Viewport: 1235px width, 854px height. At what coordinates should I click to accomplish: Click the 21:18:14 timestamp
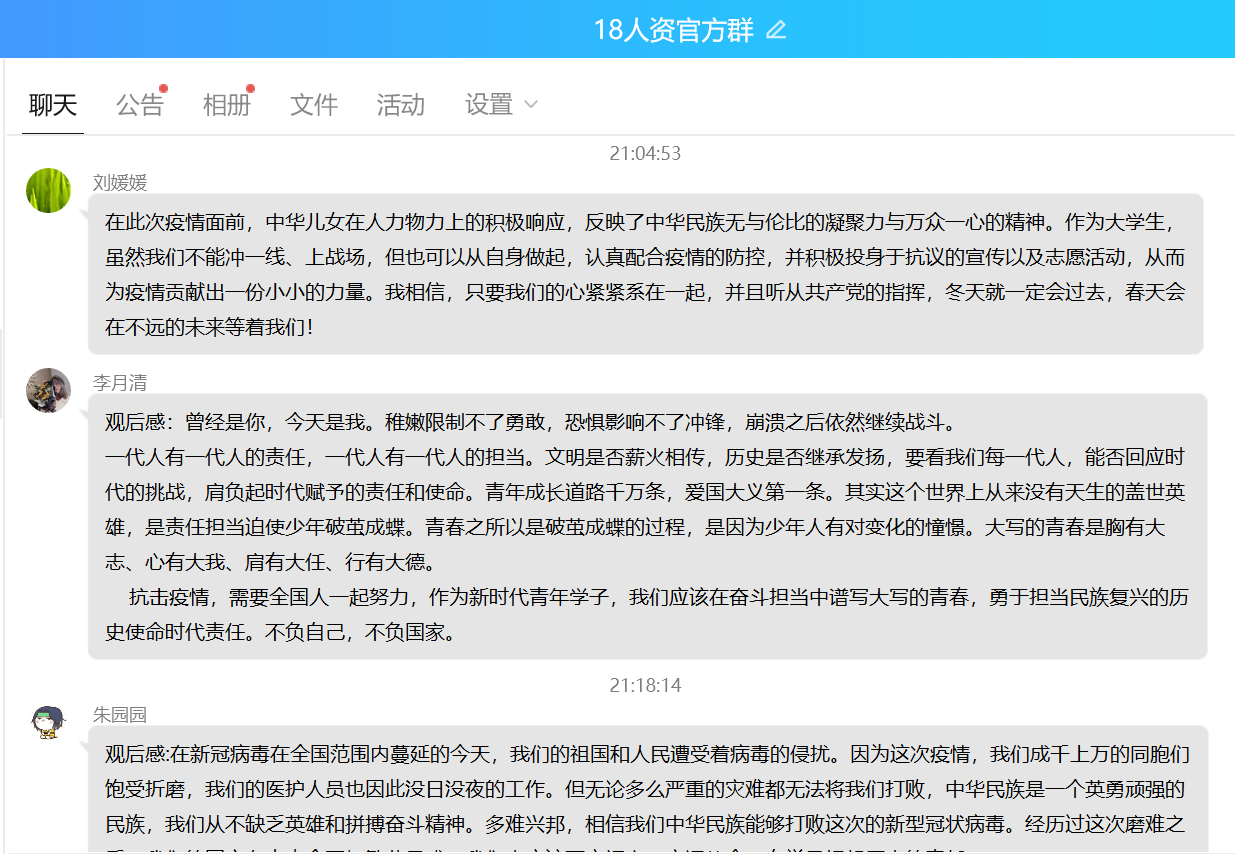(645, 685)
